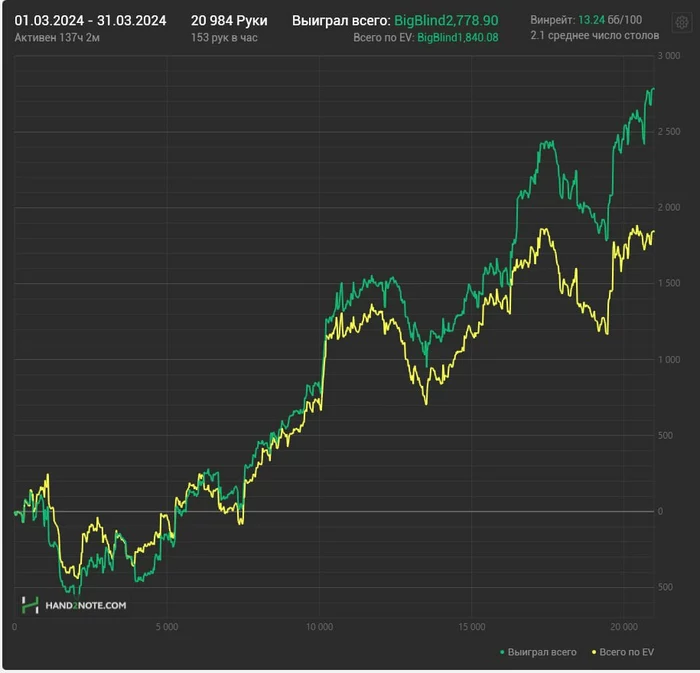Click '2.1 среднее число столов' text
Viewport: 700px width, 673px height.
coord(595,35)
